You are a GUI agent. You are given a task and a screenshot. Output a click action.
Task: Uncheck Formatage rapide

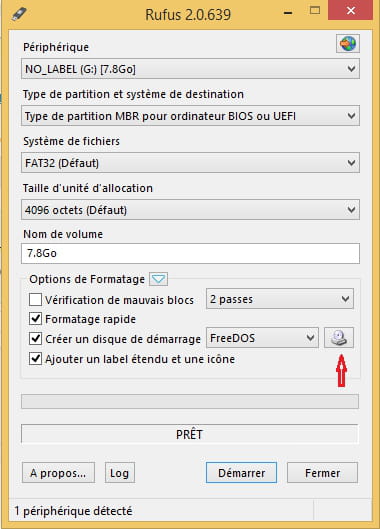pyautogui.click(x=35, y=319)
